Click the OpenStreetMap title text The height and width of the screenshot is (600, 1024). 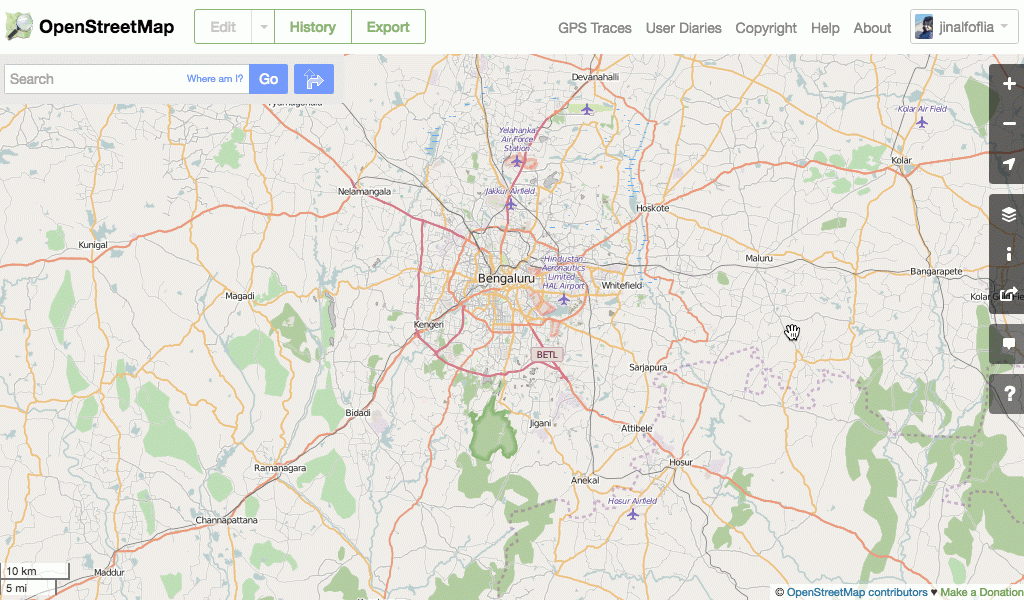[x=106, y=27]
